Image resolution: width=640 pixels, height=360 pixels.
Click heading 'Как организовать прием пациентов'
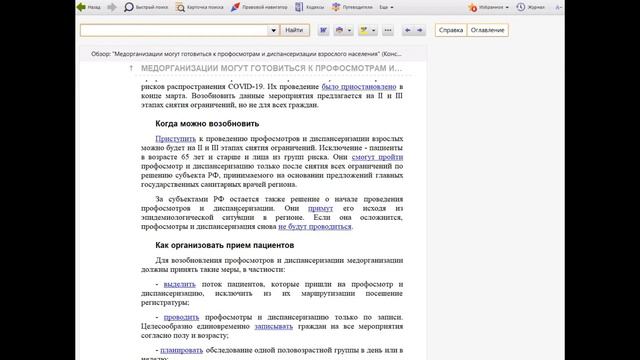(224, 245)
